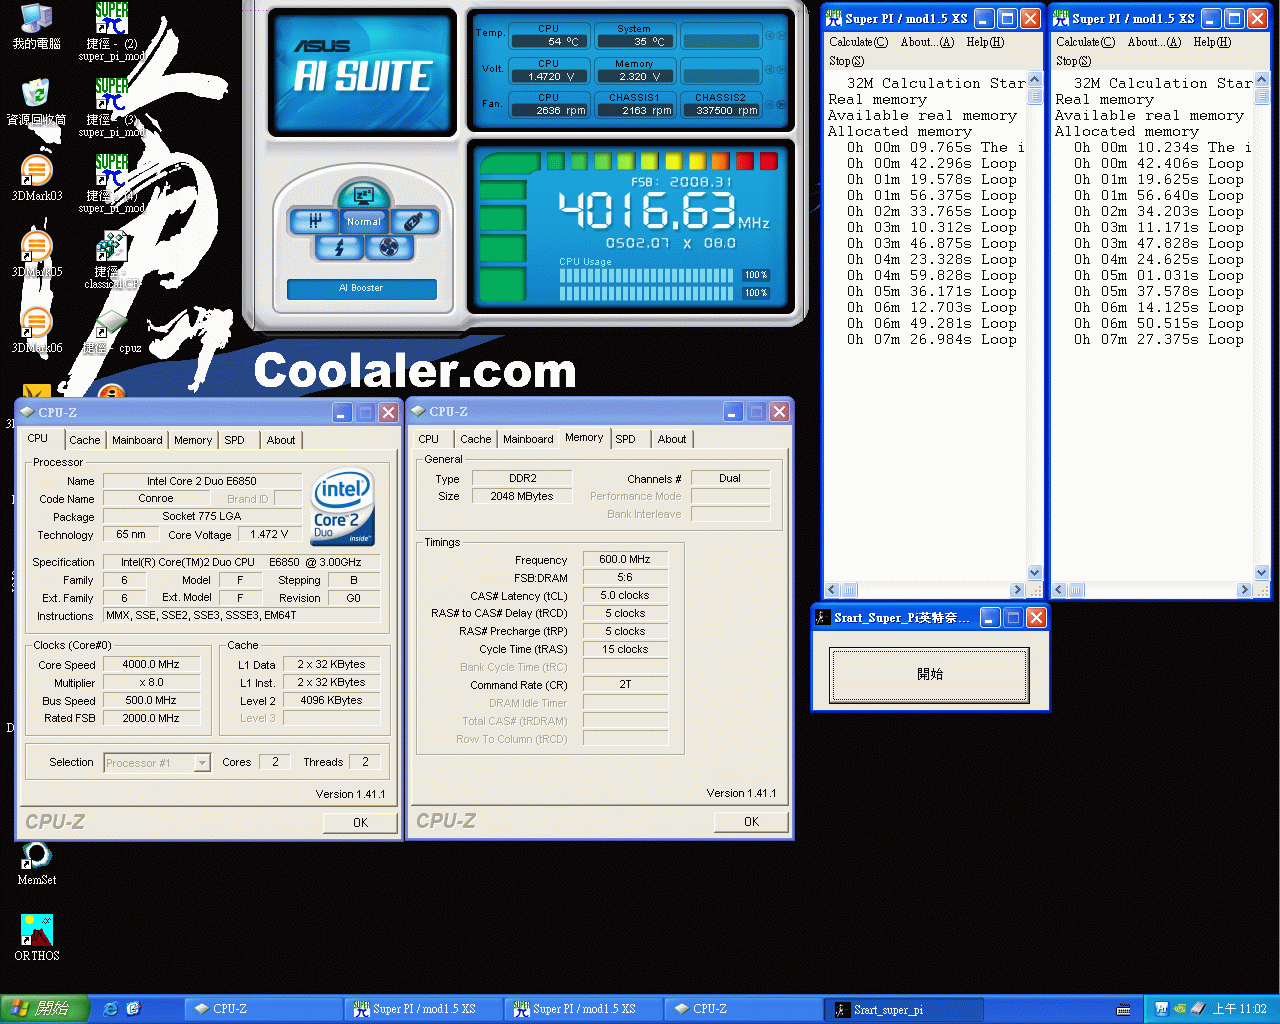Switch to Cache tab in left CPU-Z window
Screen dimensions: 1280x1024
[x=85, y=440]
